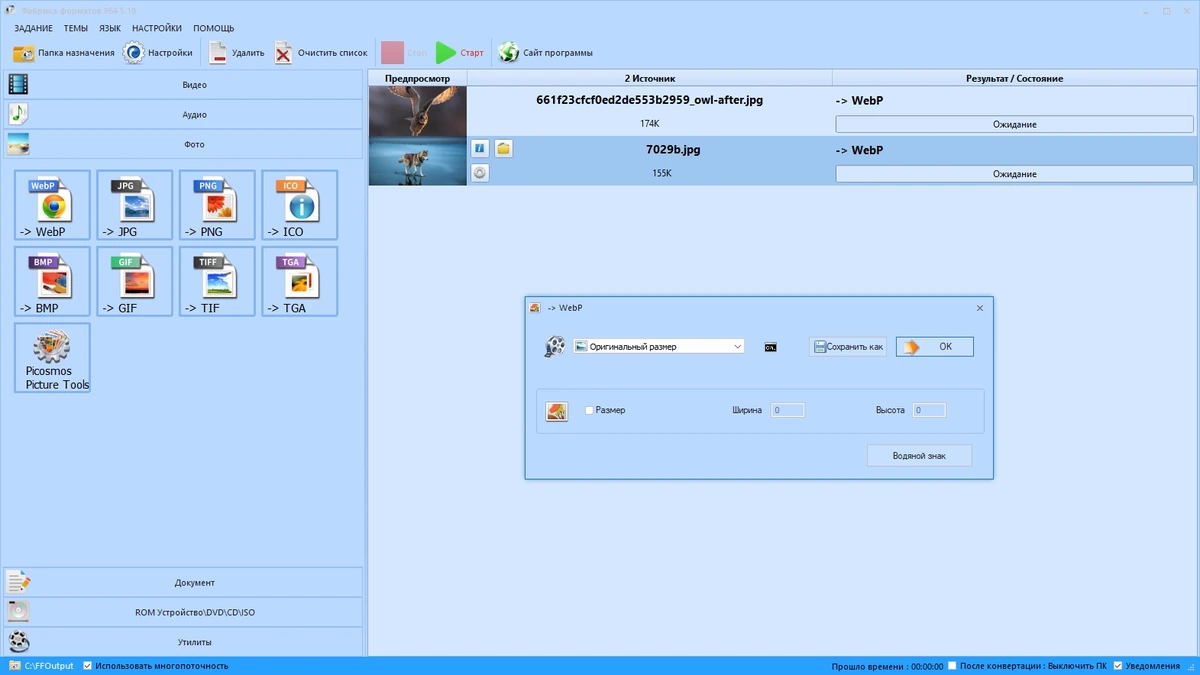Open the НАСТРОЙКИ menu
The image size is (1200, 675).
157,28
